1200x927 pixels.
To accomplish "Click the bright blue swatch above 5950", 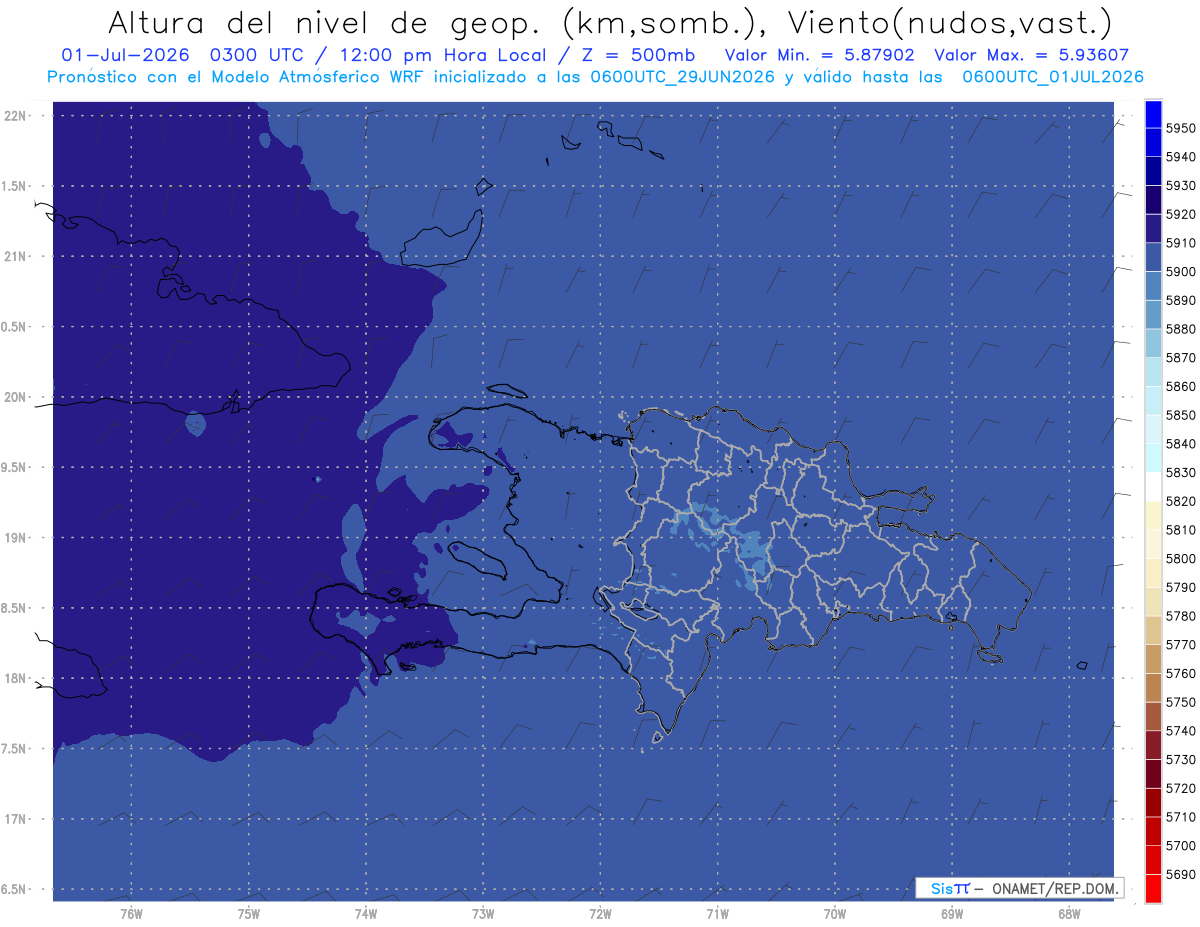I will coord(1153,114).
